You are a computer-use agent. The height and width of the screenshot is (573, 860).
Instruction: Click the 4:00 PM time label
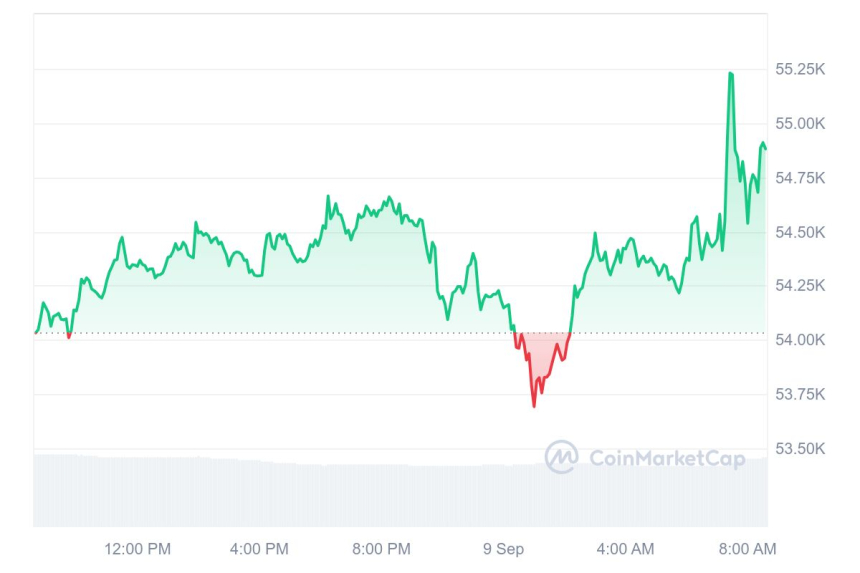pos(259,548)
